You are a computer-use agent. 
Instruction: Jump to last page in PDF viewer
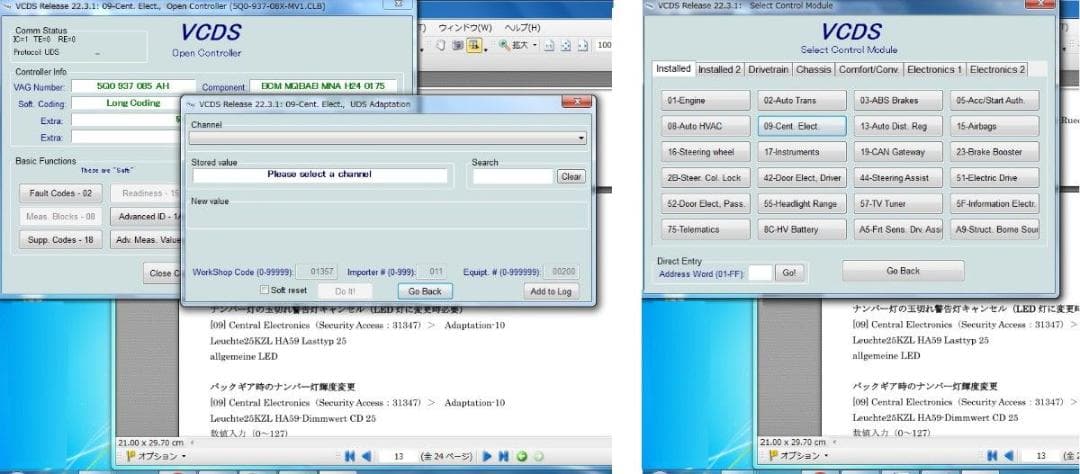tap(503, 456)
